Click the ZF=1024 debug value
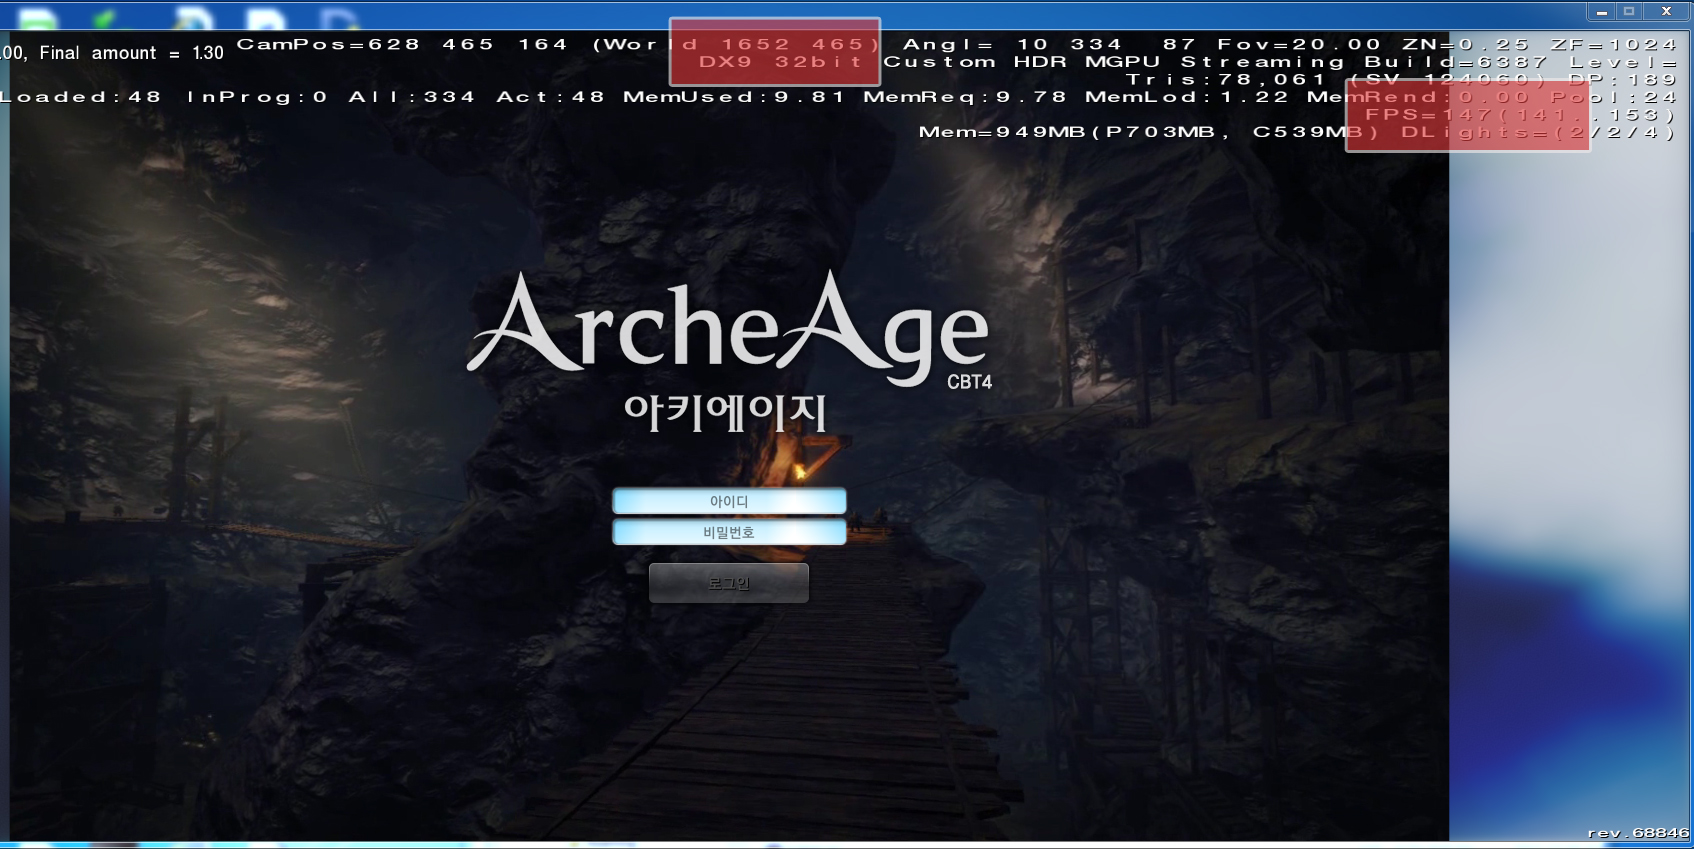The image size is (1694, 849). [x=1613, y=44]
